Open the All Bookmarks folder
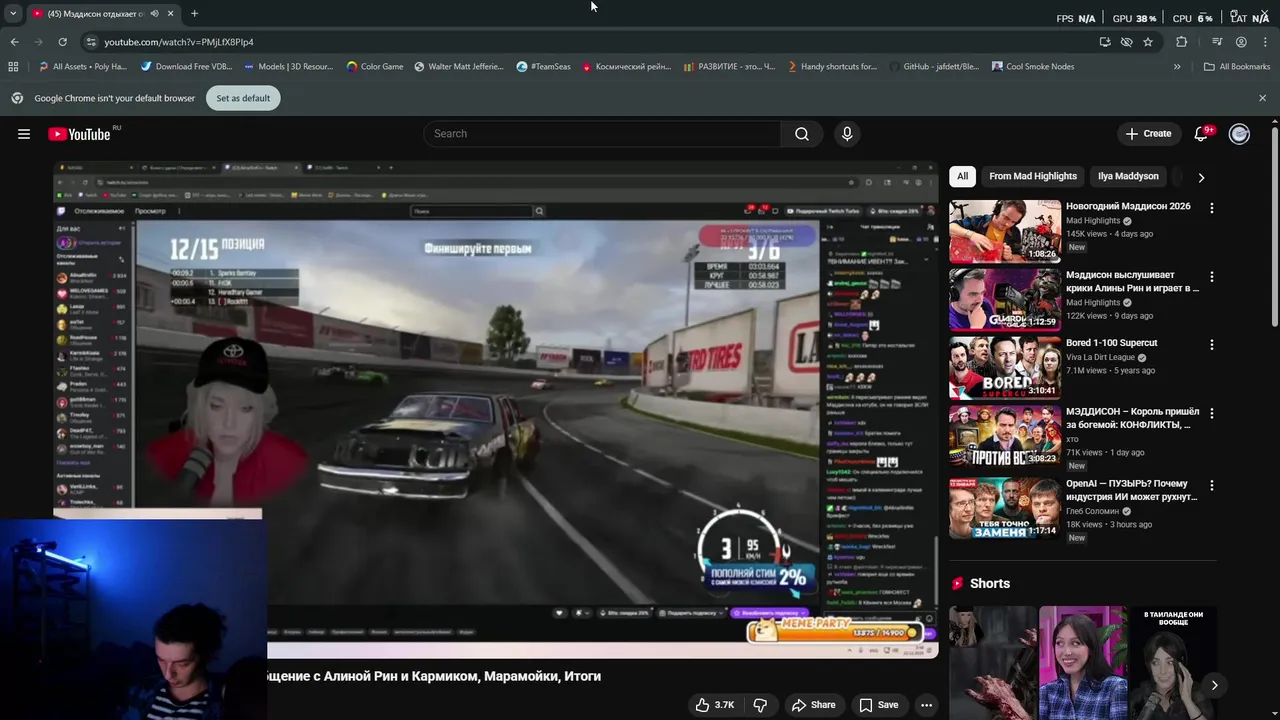The height and width of the screenshot is (720, 1280). click(1237, 67)
